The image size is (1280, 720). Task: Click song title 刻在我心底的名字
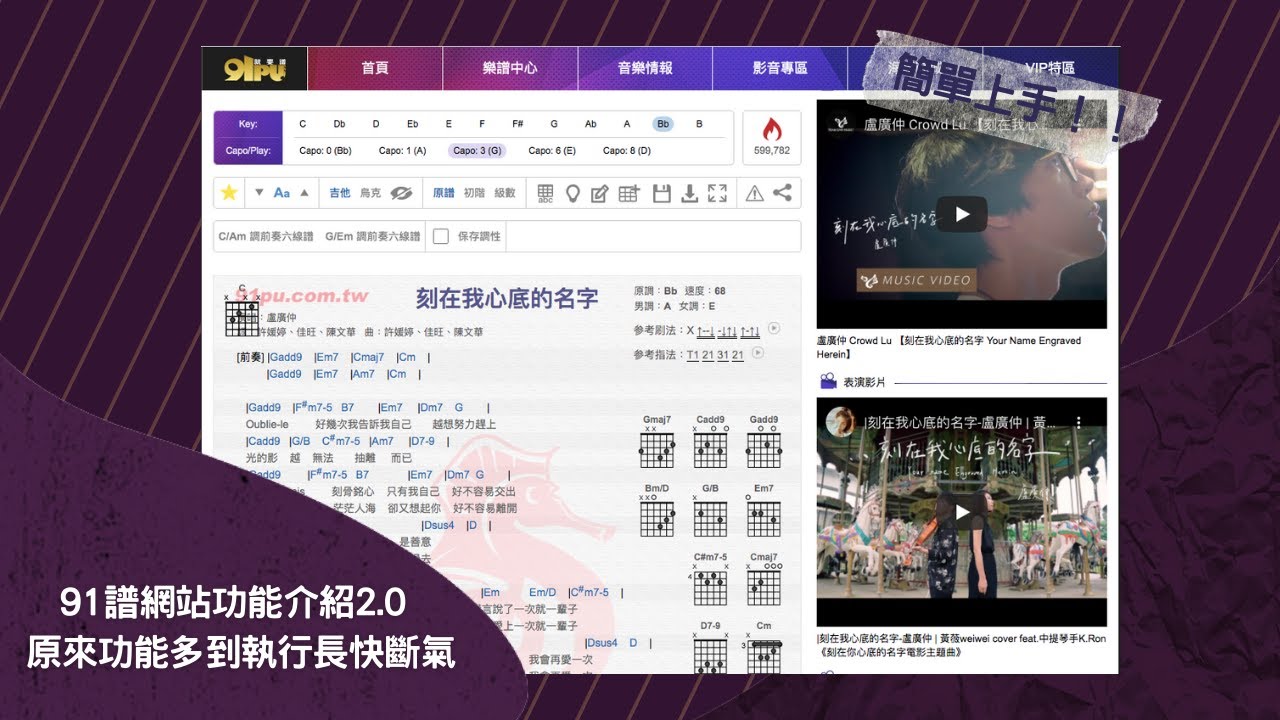[507, 298]
